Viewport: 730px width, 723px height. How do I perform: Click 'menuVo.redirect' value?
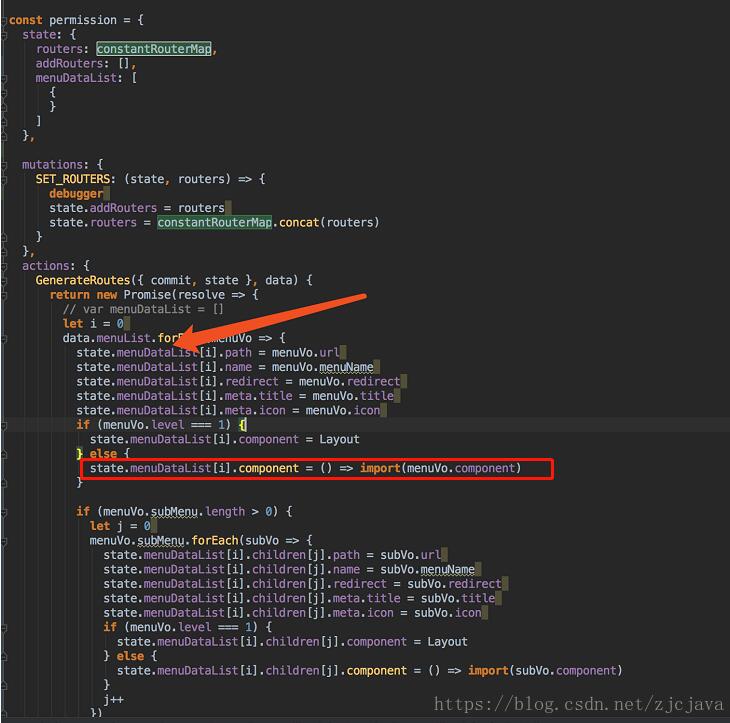(349, 381)
